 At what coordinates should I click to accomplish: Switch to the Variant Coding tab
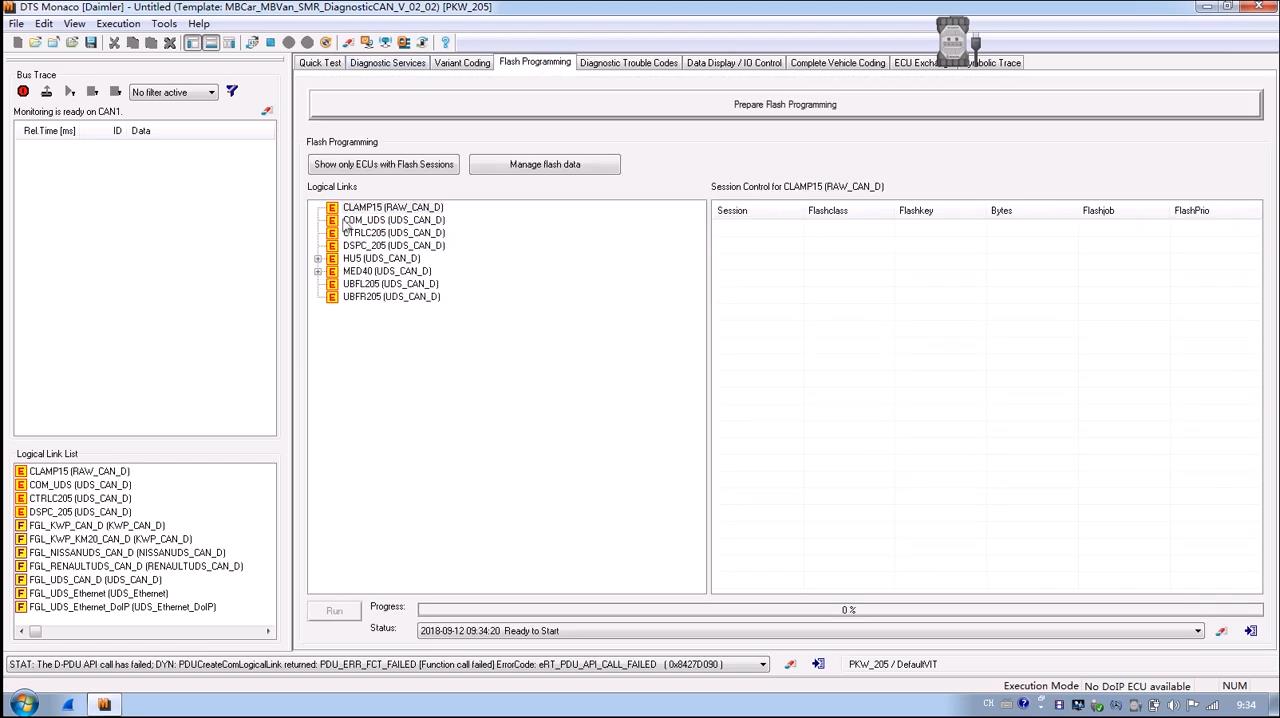tap(462, 63)
